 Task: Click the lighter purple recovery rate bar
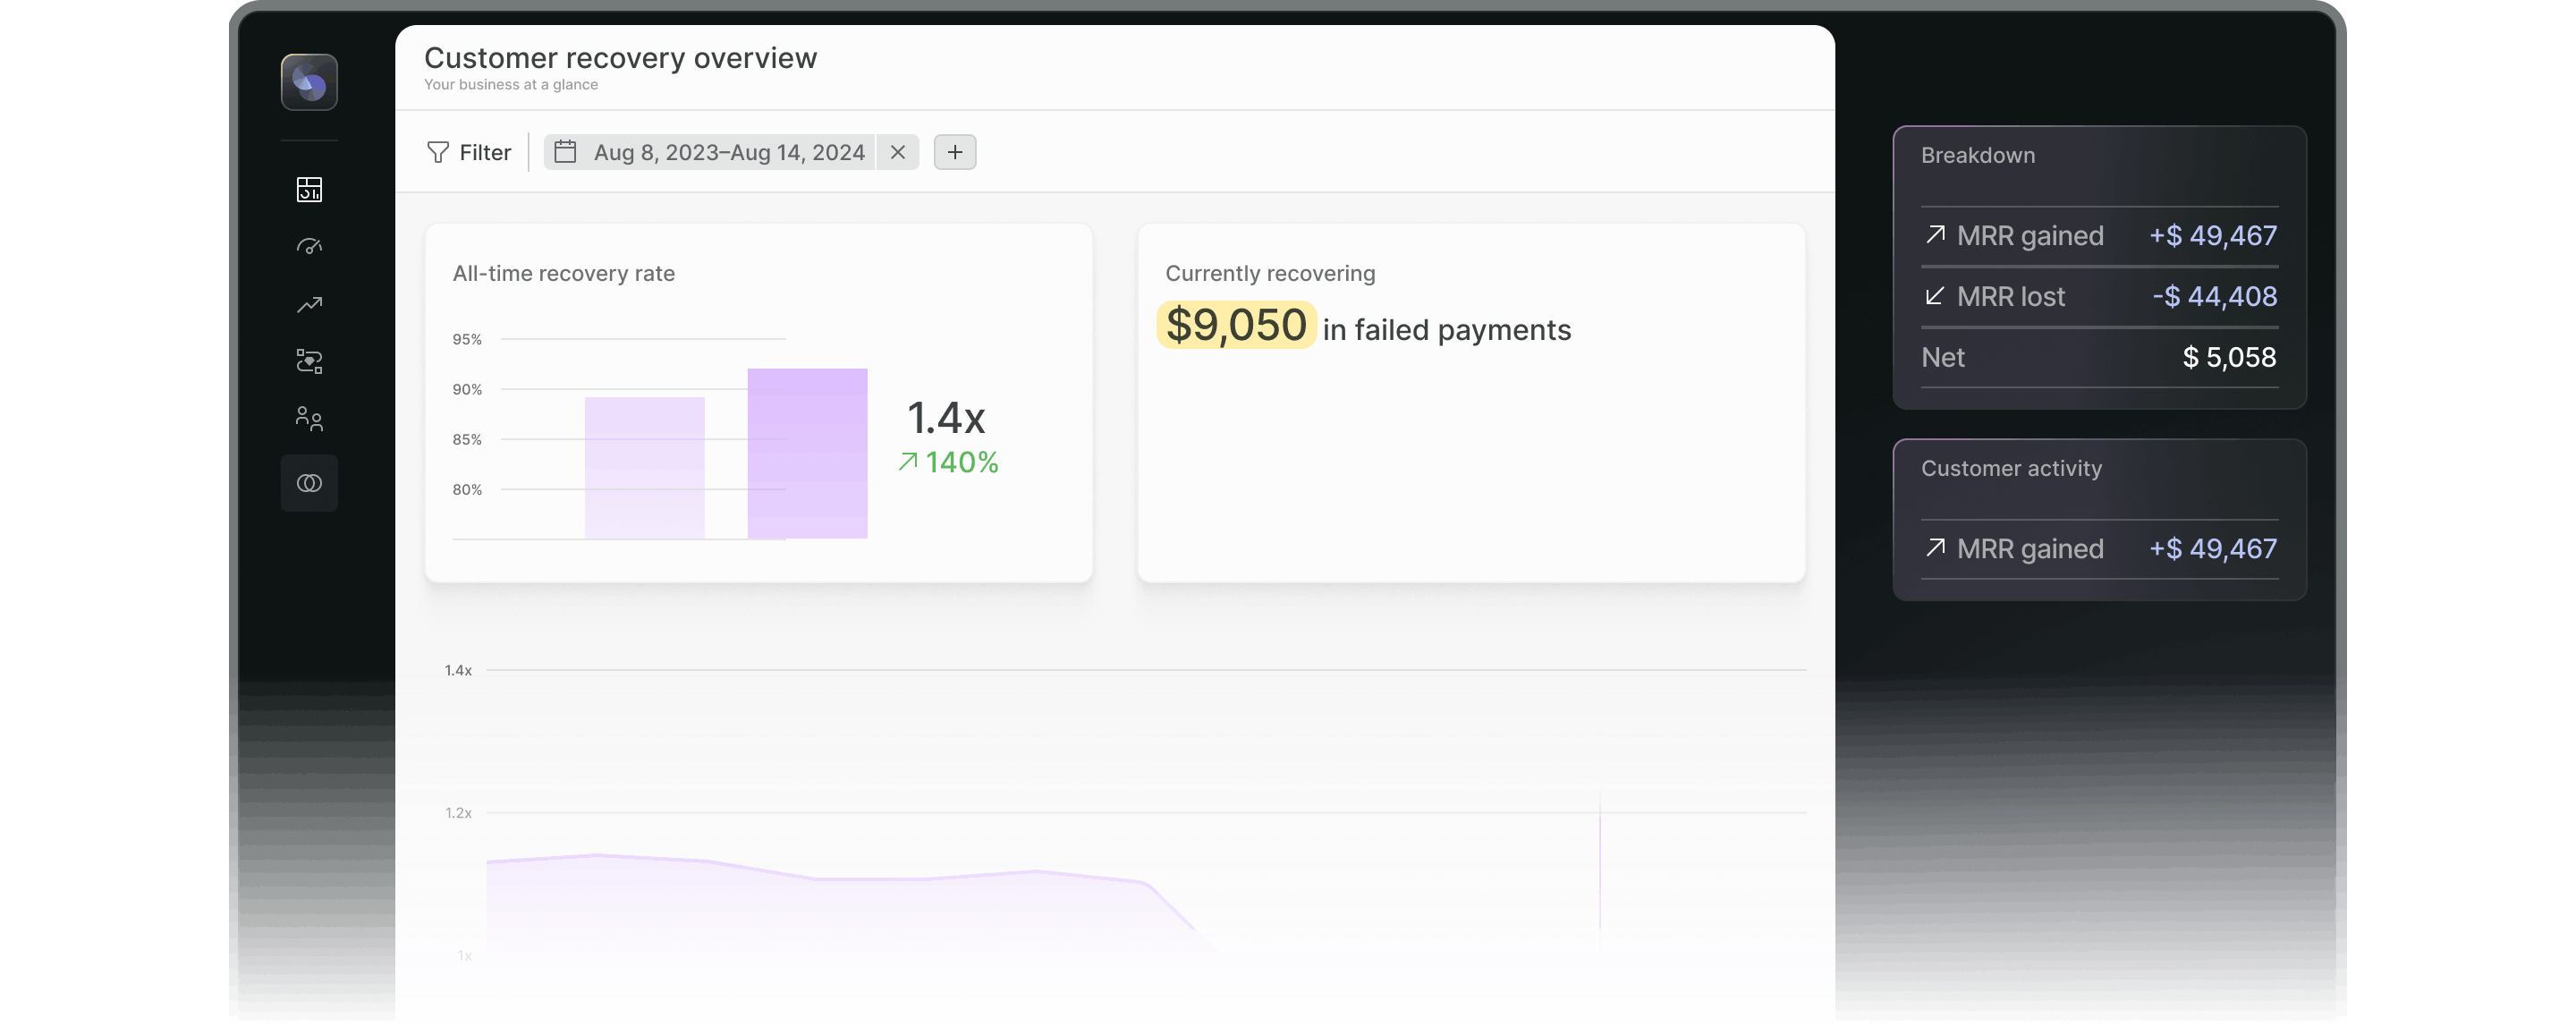[x=644, y=467]
